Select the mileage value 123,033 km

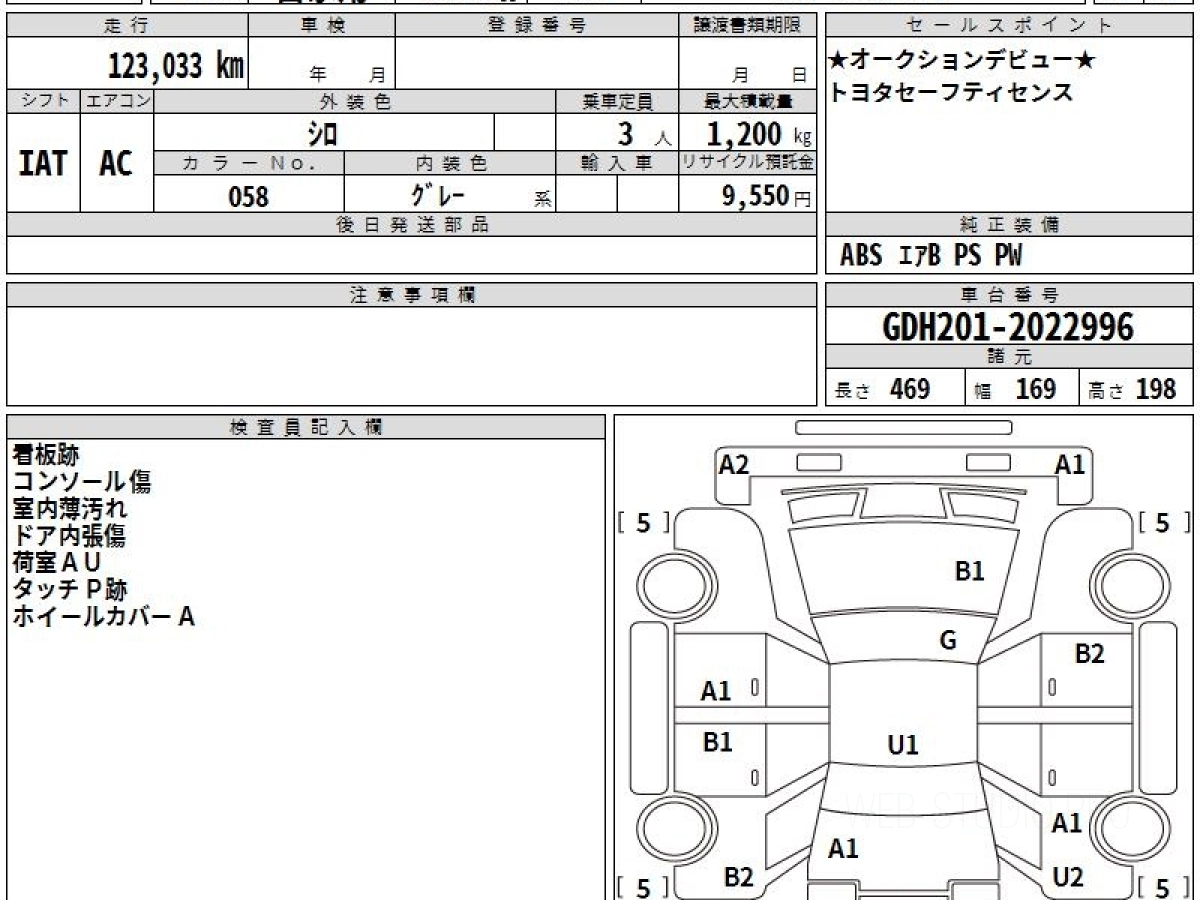pos(176,66)
